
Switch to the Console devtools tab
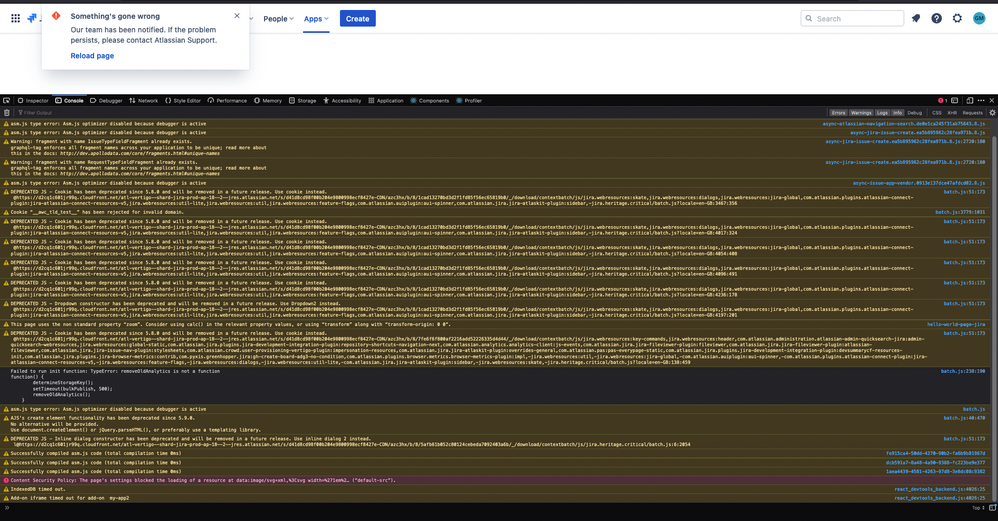click(69, 101)
